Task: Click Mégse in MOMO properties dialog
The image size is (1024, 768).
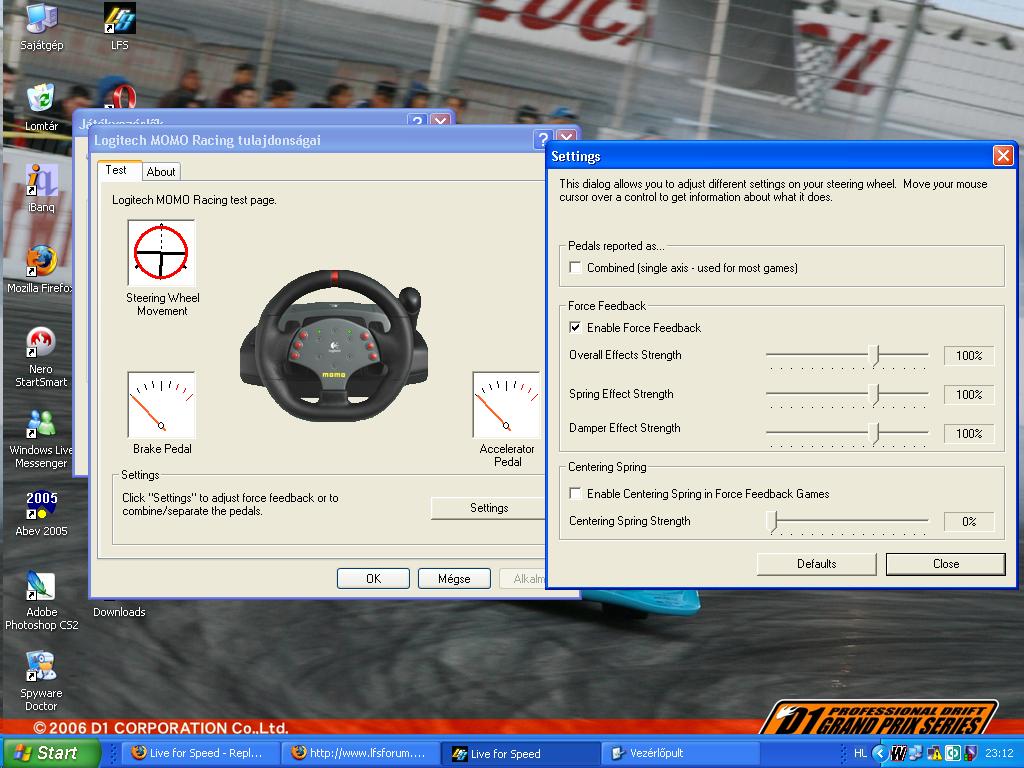Action: [454, 579]
